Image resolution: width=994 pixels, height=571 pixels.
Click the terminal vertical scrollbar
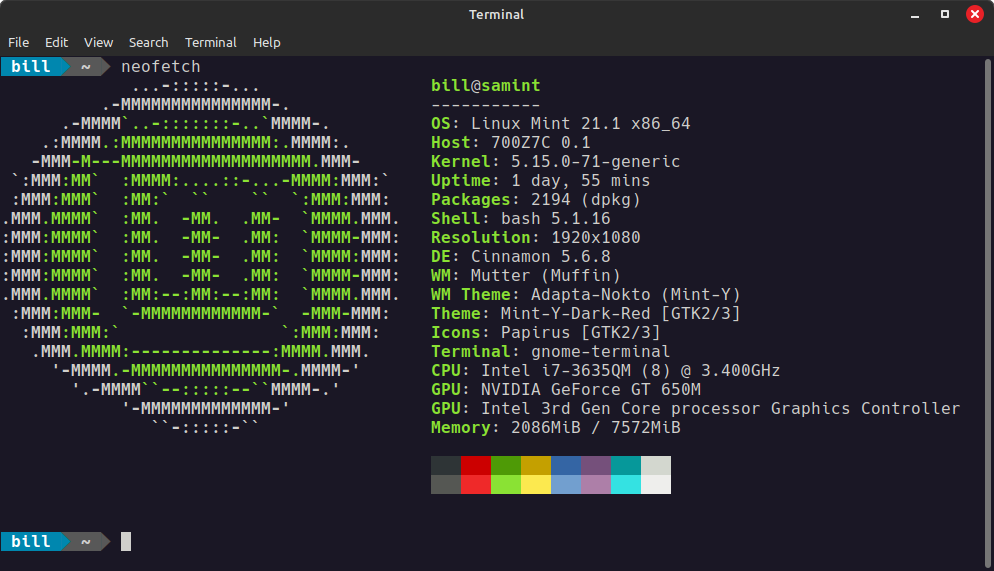tap(987, 313)
